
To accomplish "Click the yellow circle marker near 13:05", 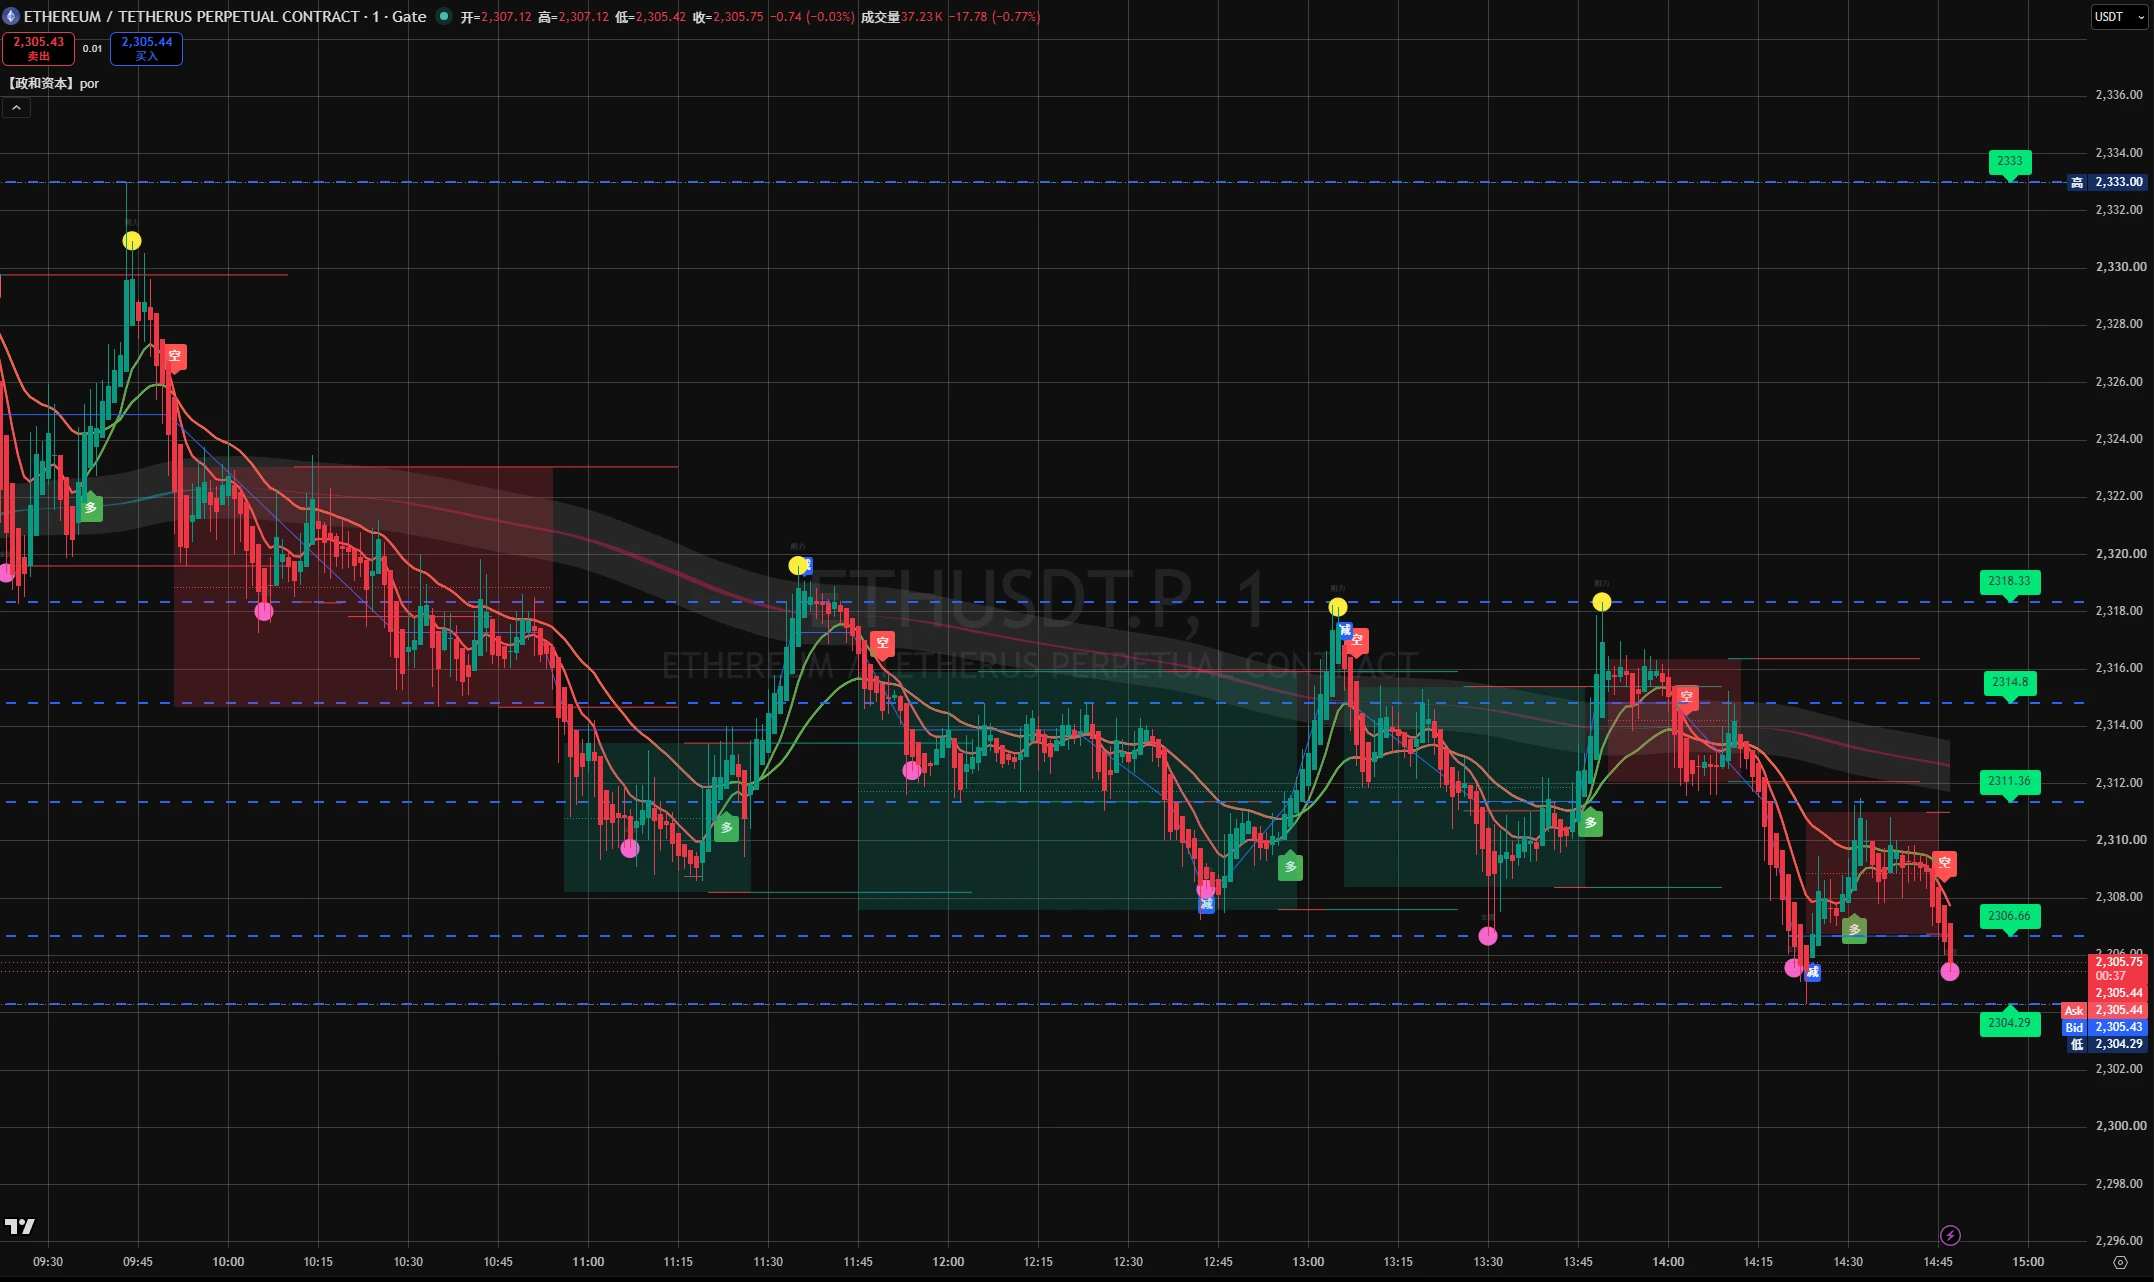I will click(x=1337, y=607).
